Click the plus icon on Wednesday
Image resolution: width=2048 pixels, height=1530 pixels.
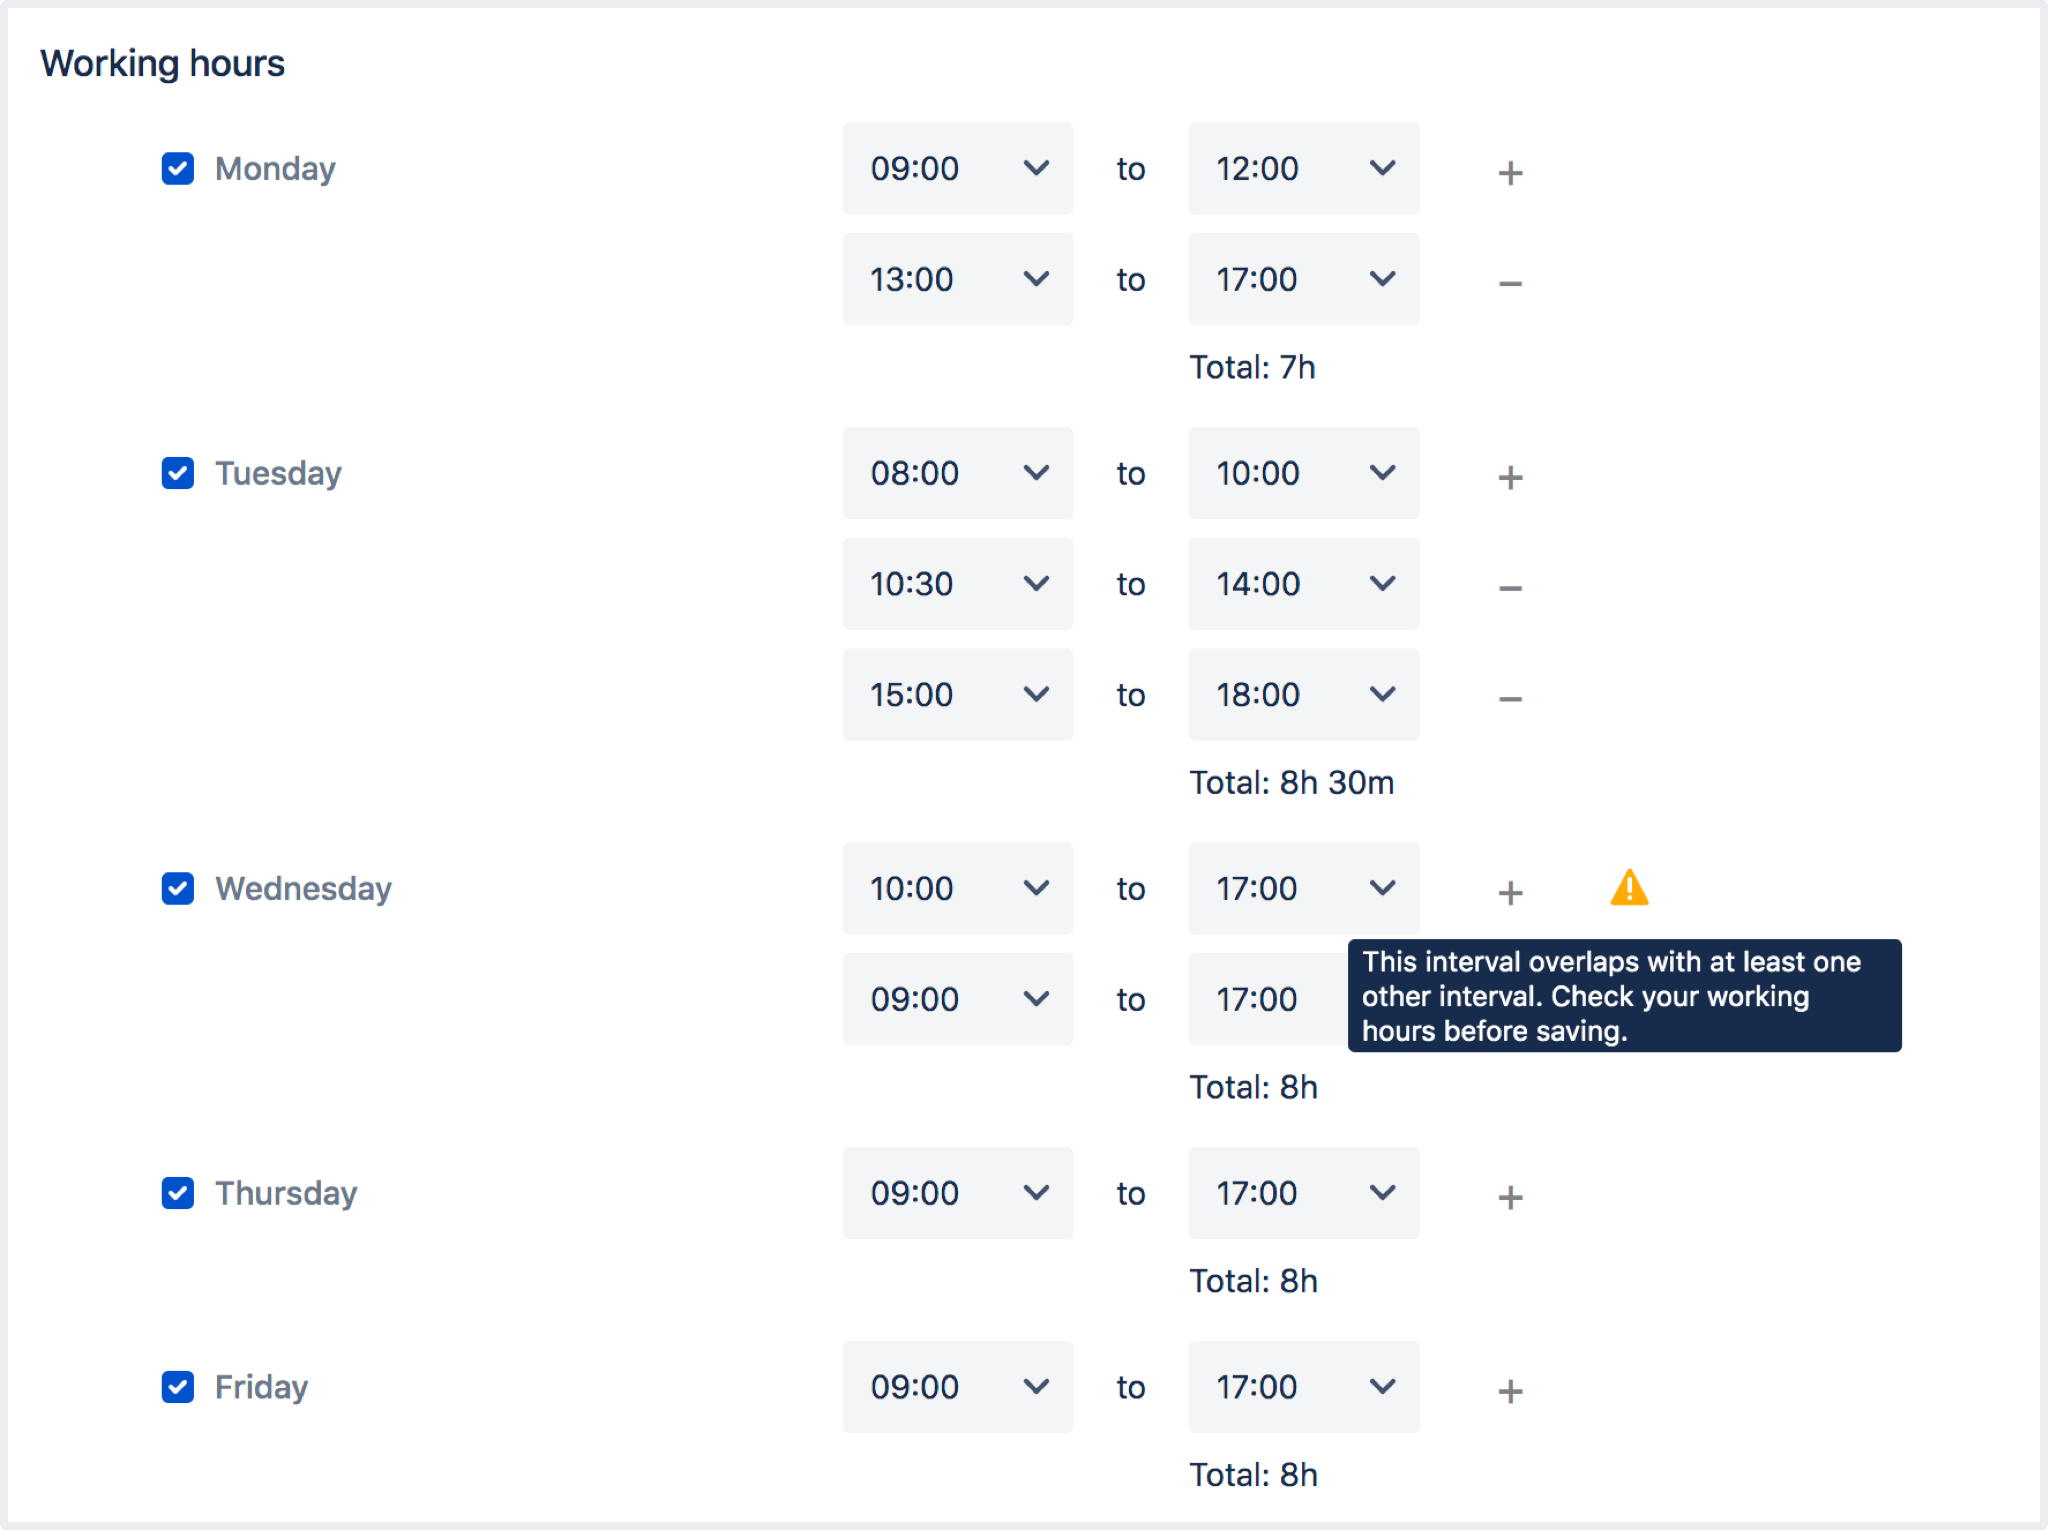click(x=1509, y=890)
